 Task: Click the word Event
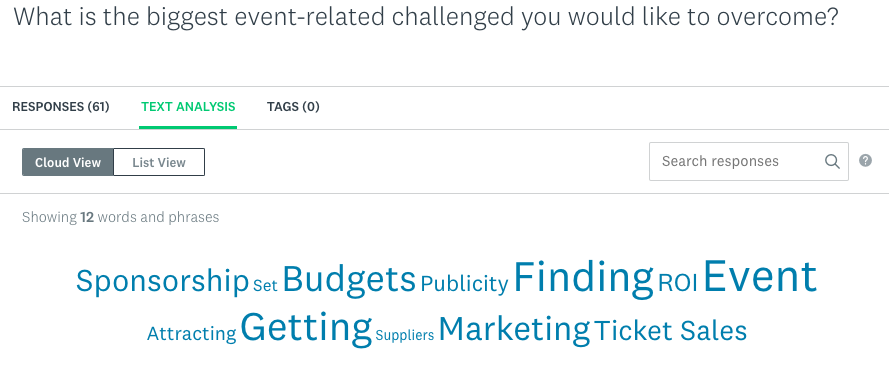pos(760,276)
